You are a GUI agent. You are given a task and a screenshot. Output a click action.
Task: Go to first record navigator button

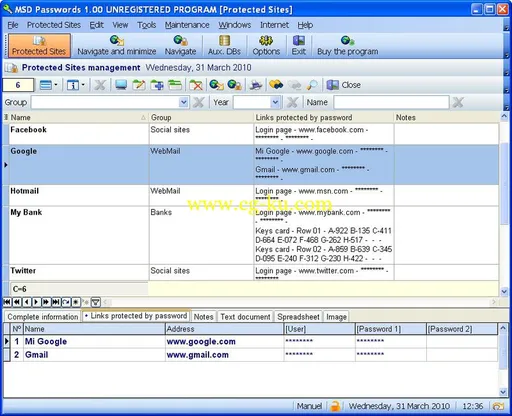point(7,302)
